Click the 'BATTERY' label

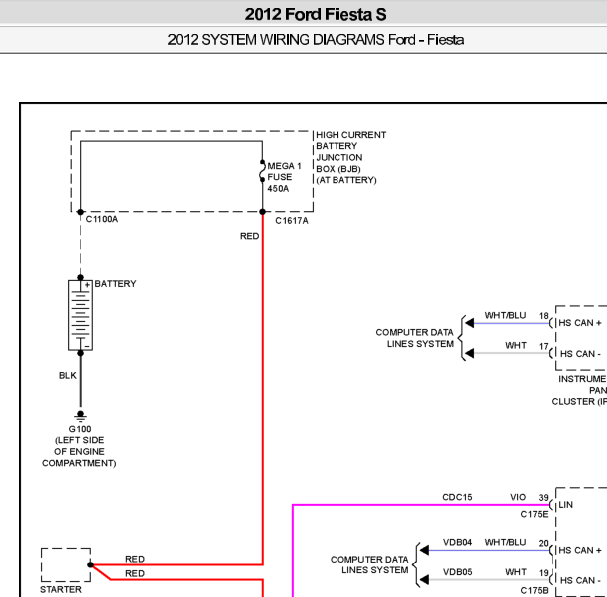[x=115, y=284]
